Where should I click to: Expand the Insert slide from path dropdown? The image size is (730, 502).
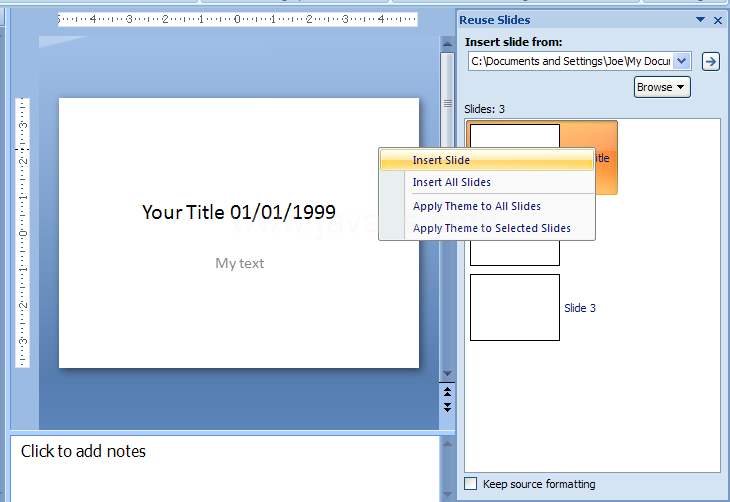click(682, 61)
